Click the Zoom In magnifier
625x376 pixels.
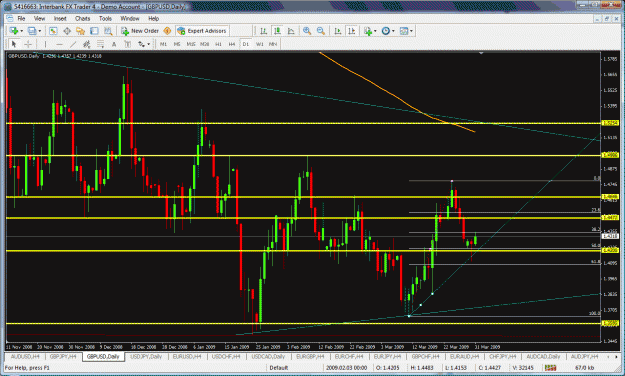[x=307, y=31]
